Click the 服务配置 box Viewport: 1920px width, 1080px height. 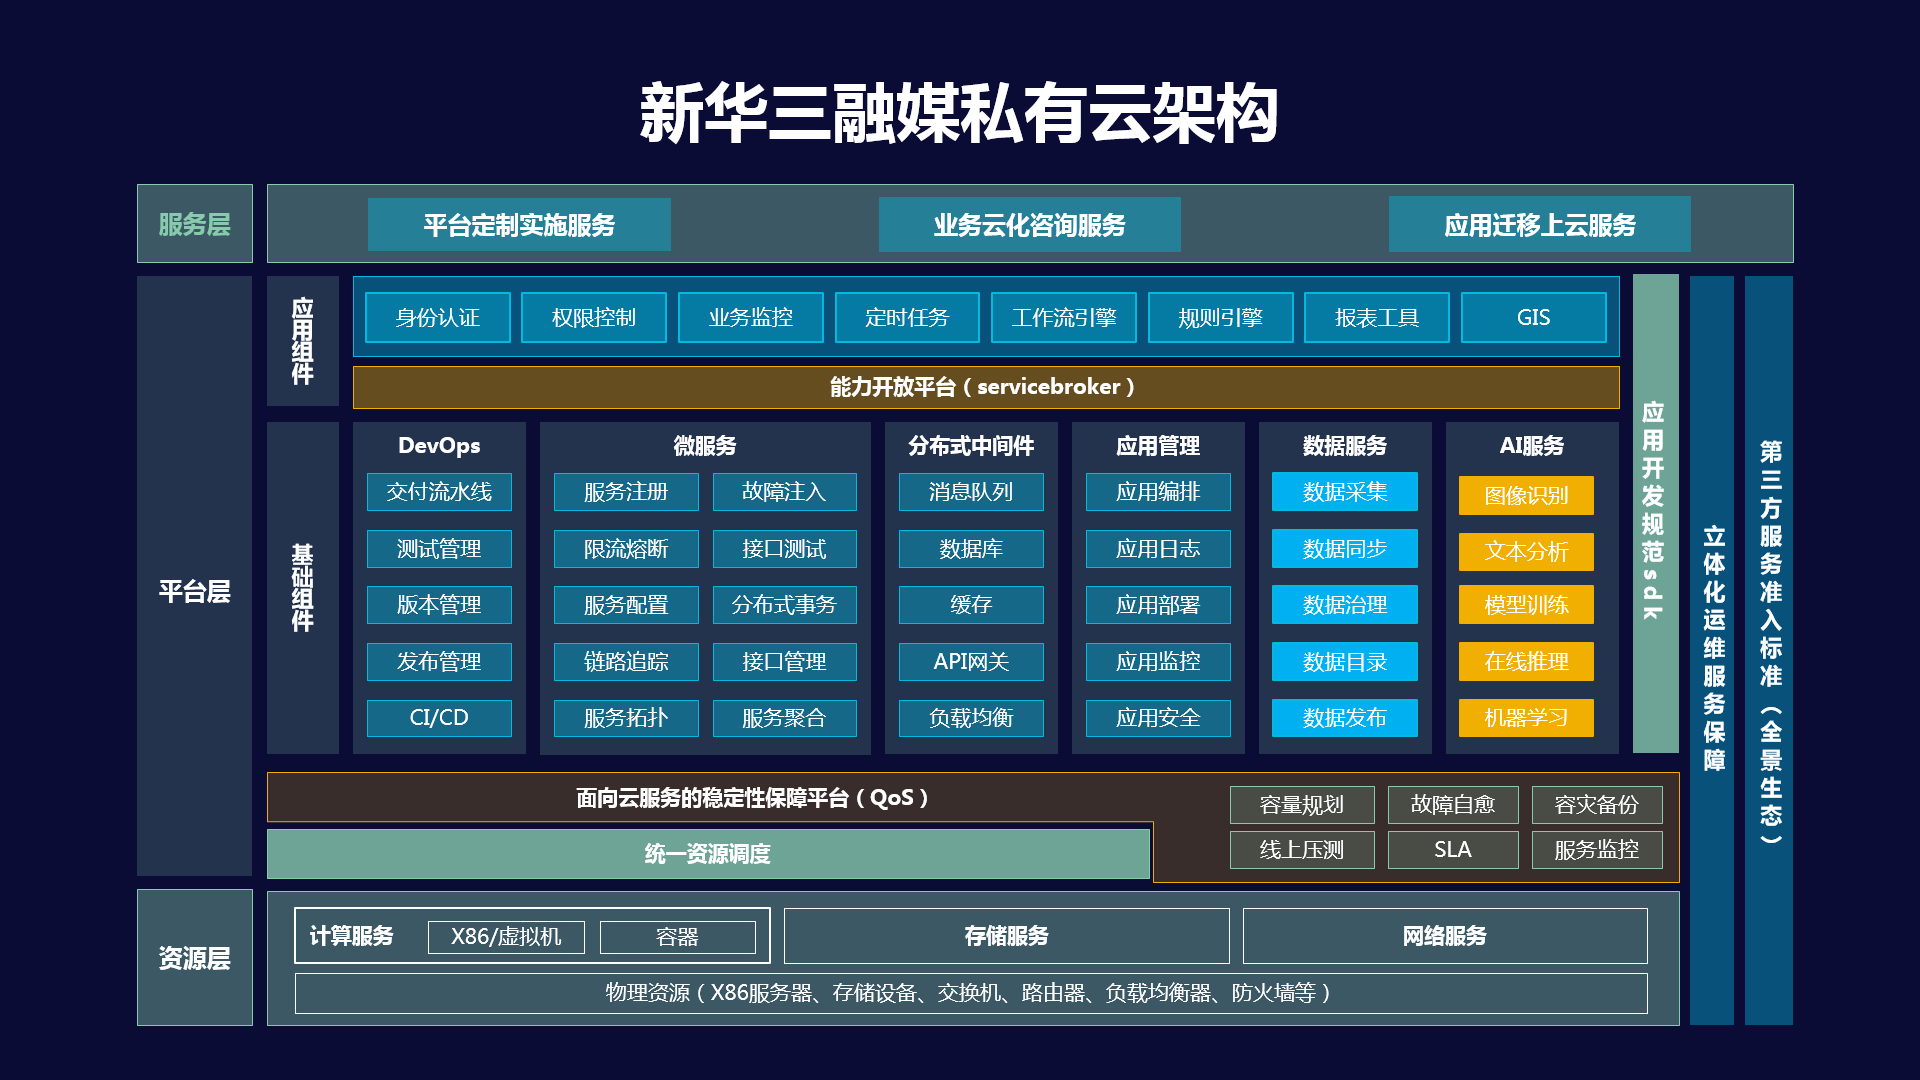tap(626, 605)
